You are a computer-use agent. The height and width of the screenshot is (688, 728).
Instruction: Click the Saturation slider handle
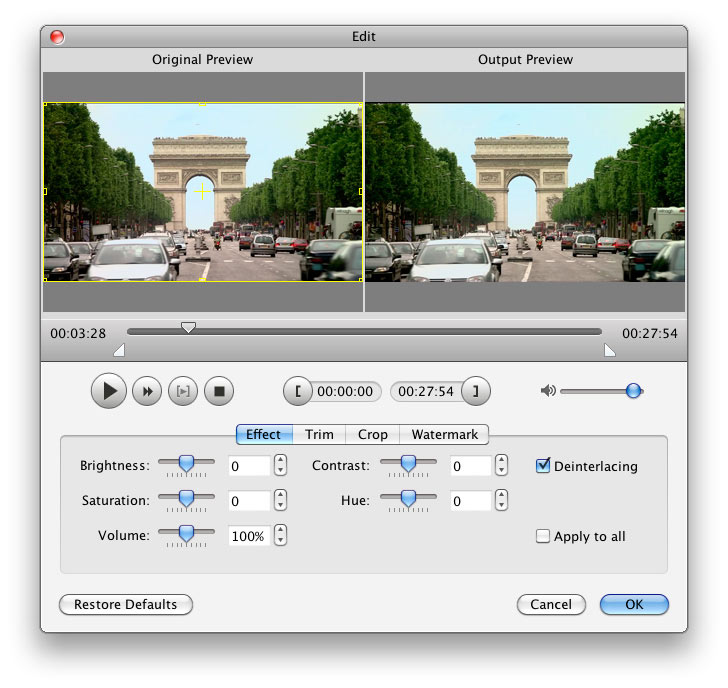[x=186, y=499]
